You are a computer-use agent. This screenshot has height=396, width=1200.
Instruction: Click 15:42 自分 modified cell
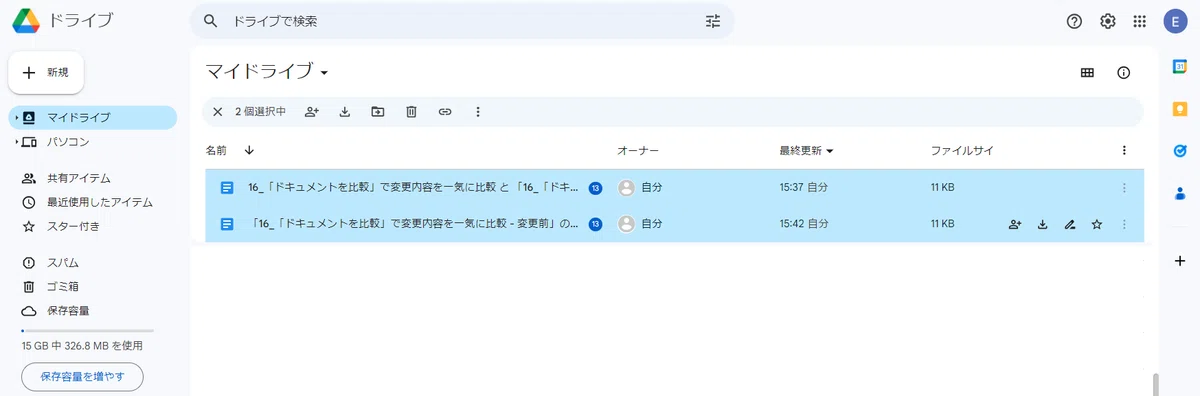click(x=803, y=224)
